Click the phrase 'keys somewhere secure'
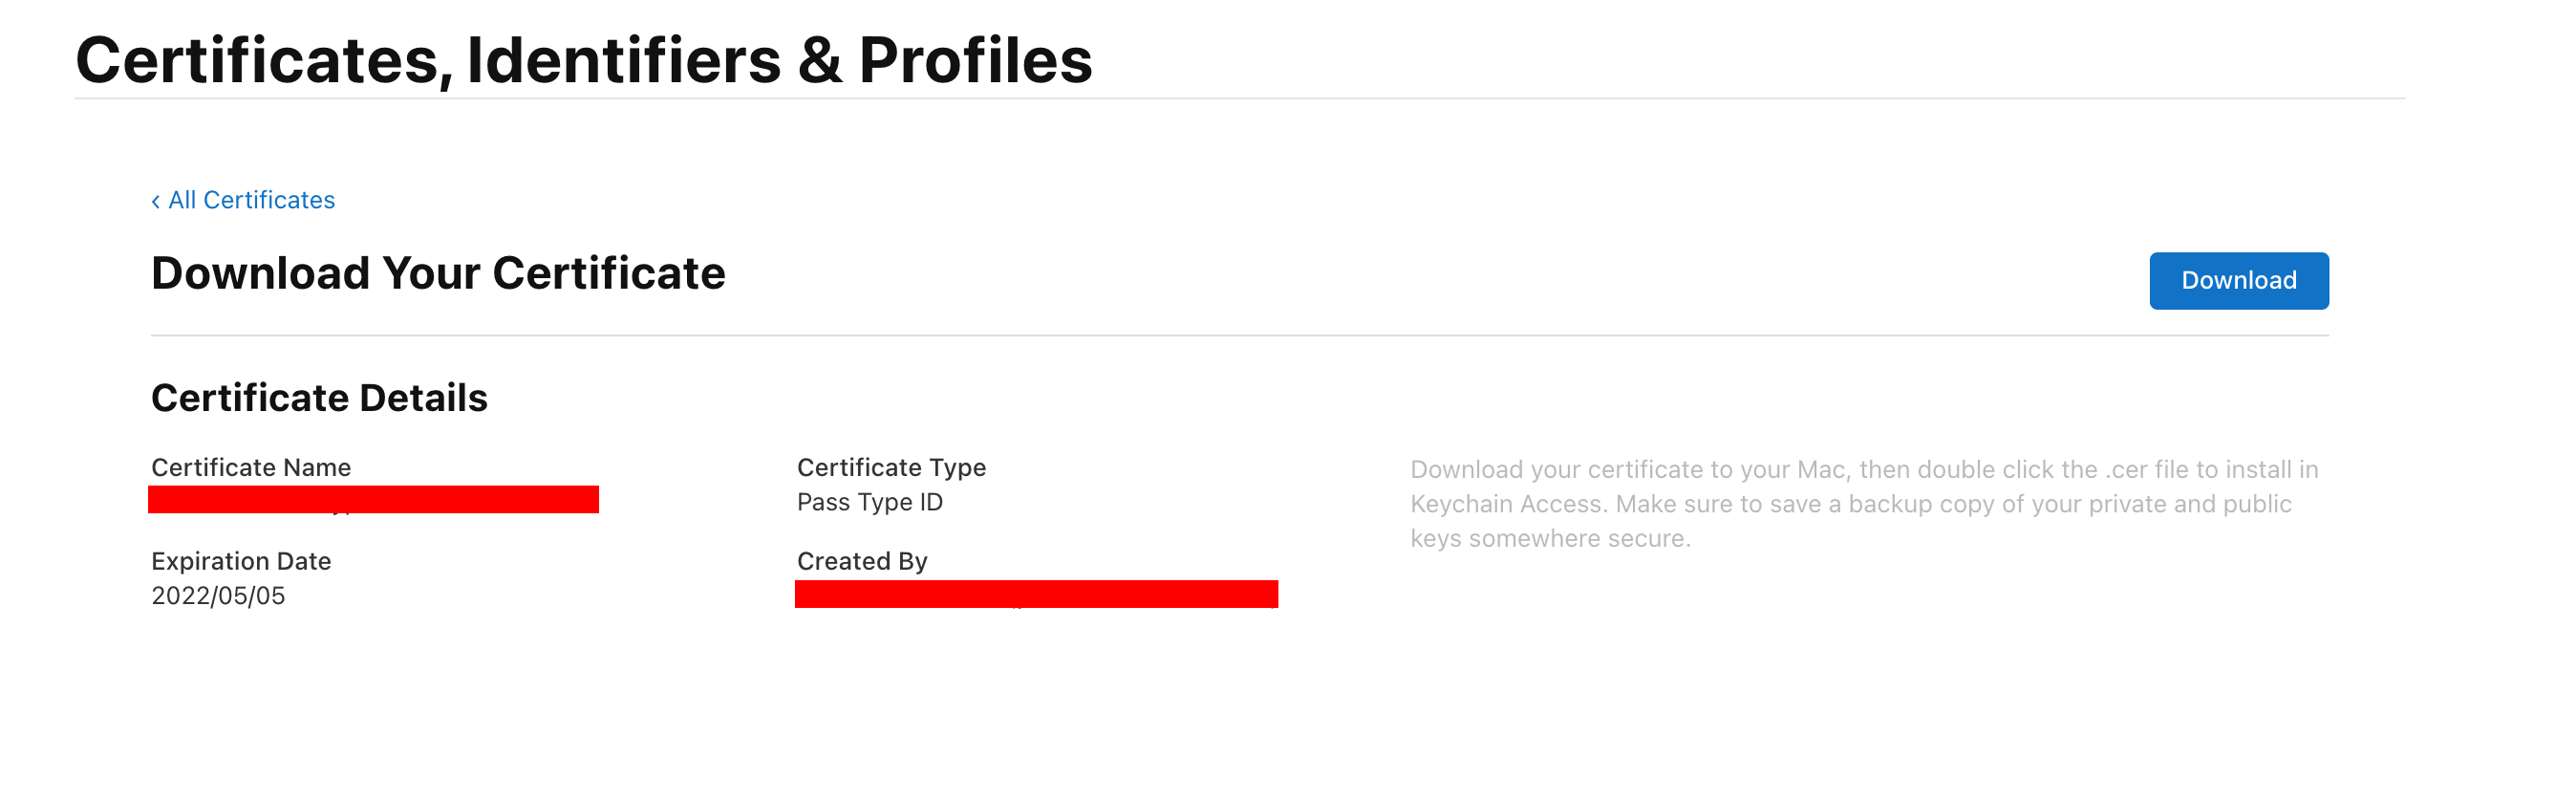 click(x=1548, y=539)
